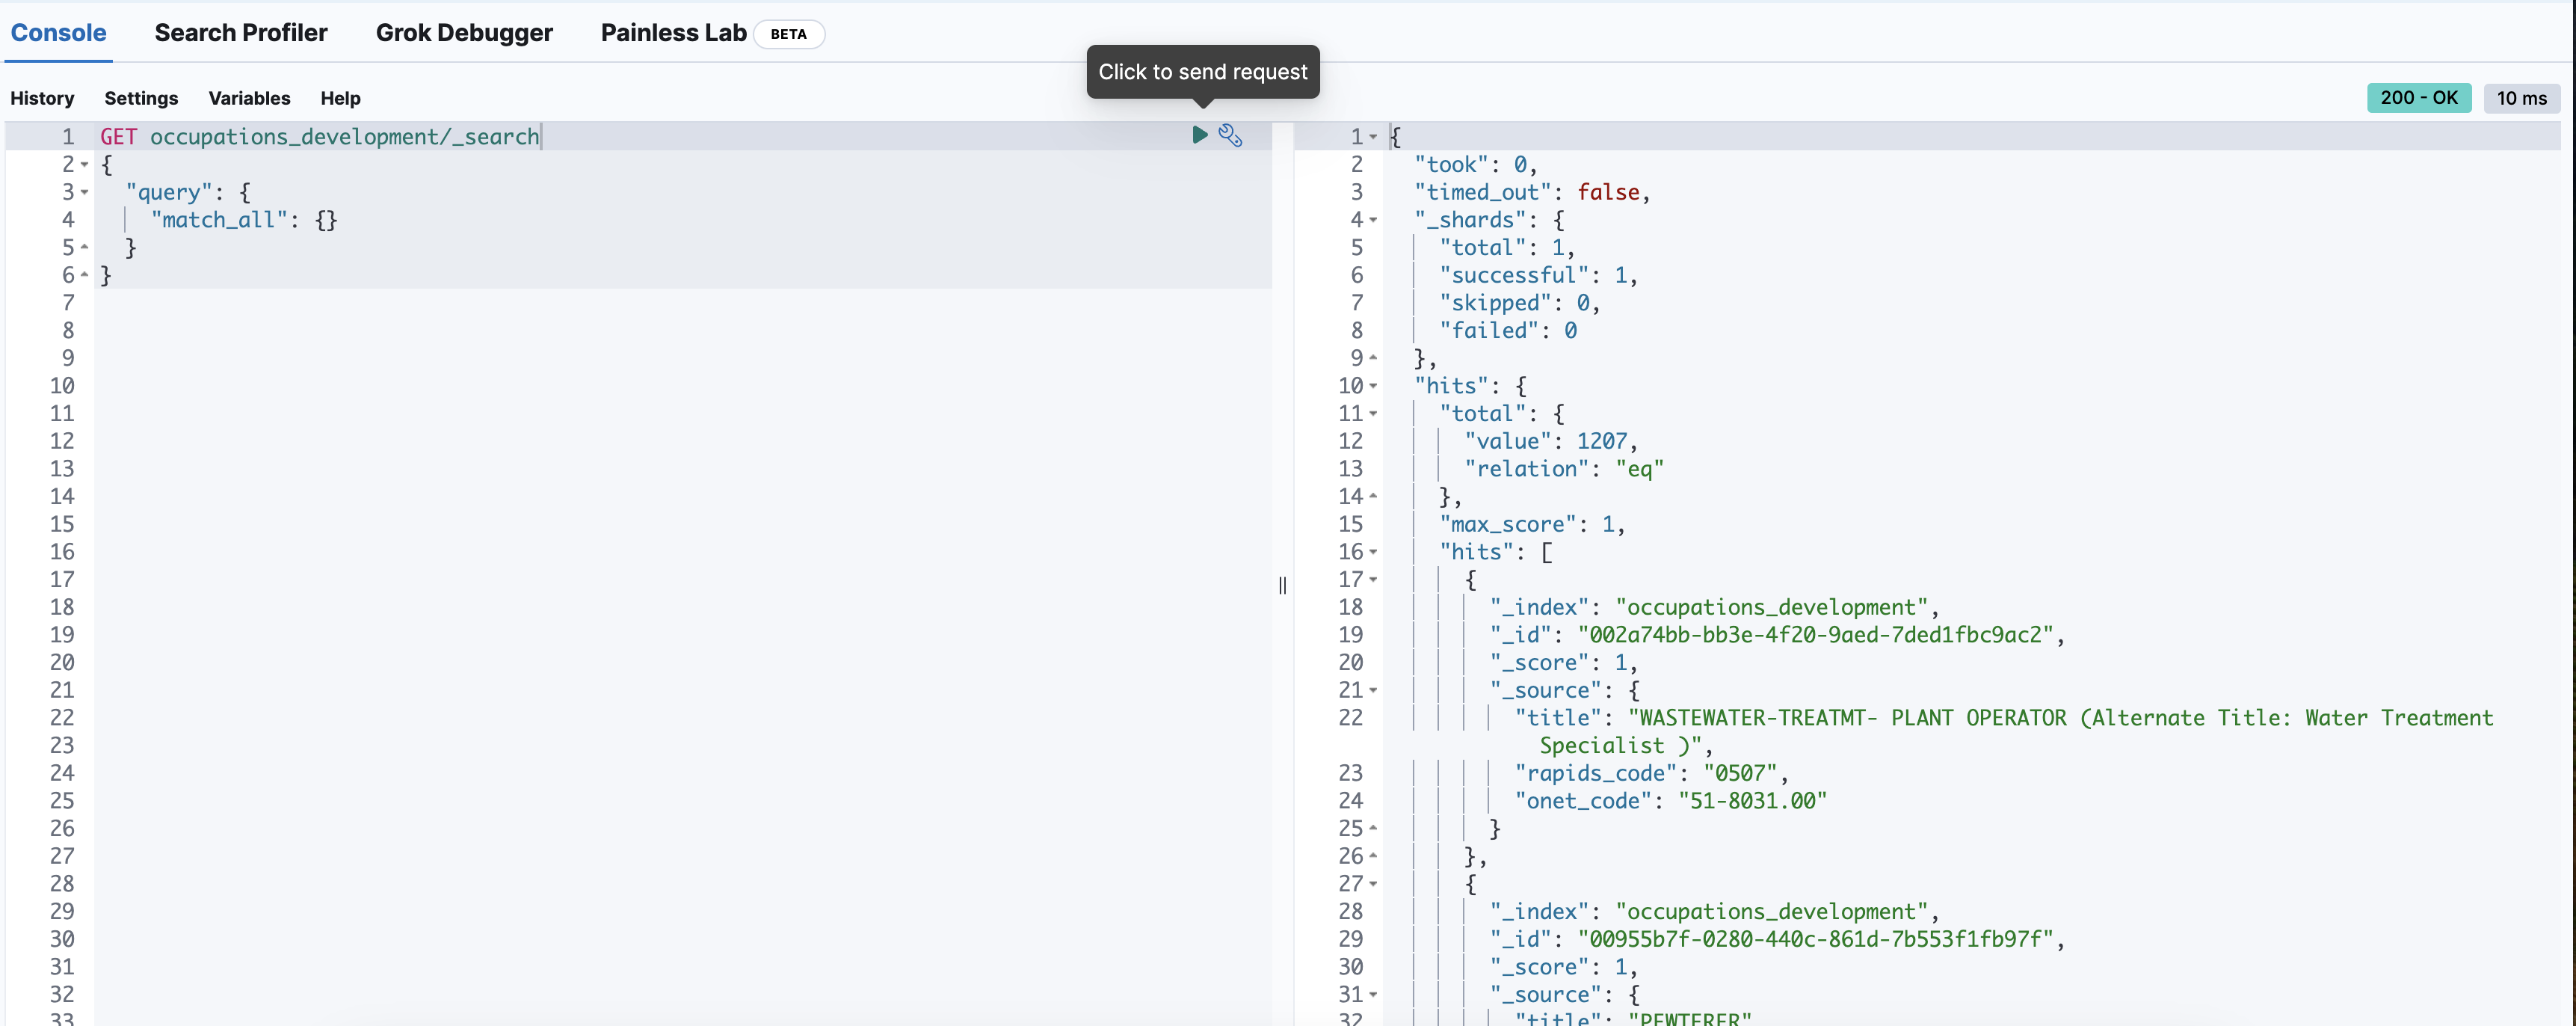Open console Settings
This screenshot has width=2576, height=1026.
tap(141, 98)
